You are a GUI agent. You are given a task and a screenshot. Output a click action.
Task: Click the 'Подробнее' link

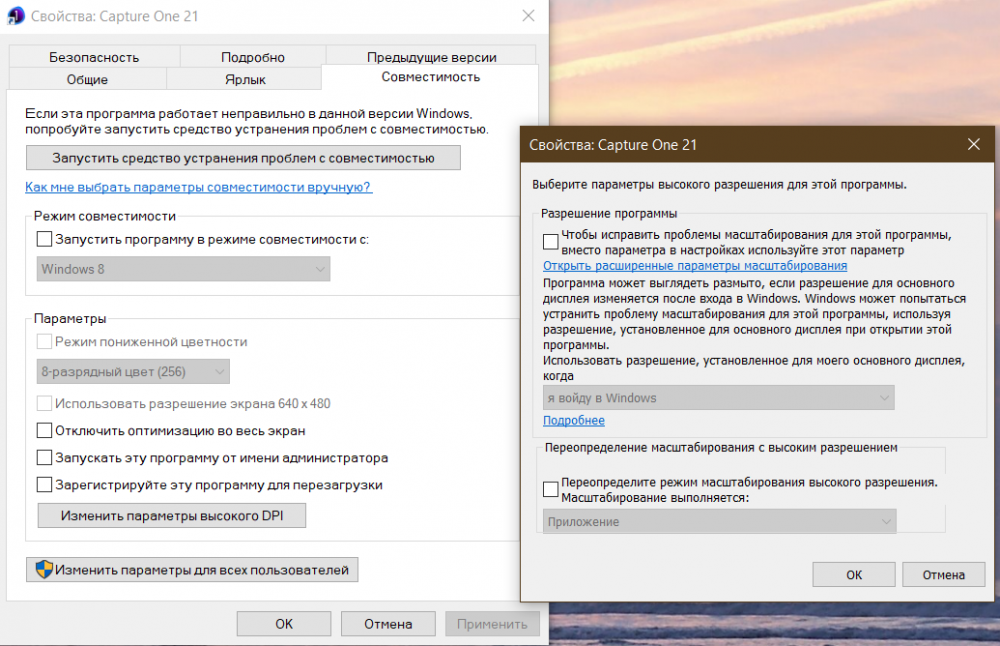573,420
